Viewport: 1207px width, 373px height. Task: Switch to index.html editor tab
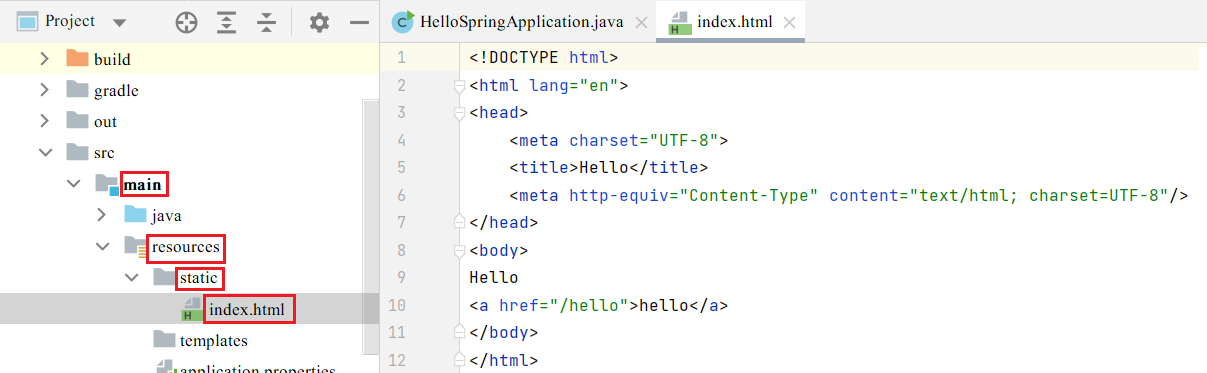point(730,21)
